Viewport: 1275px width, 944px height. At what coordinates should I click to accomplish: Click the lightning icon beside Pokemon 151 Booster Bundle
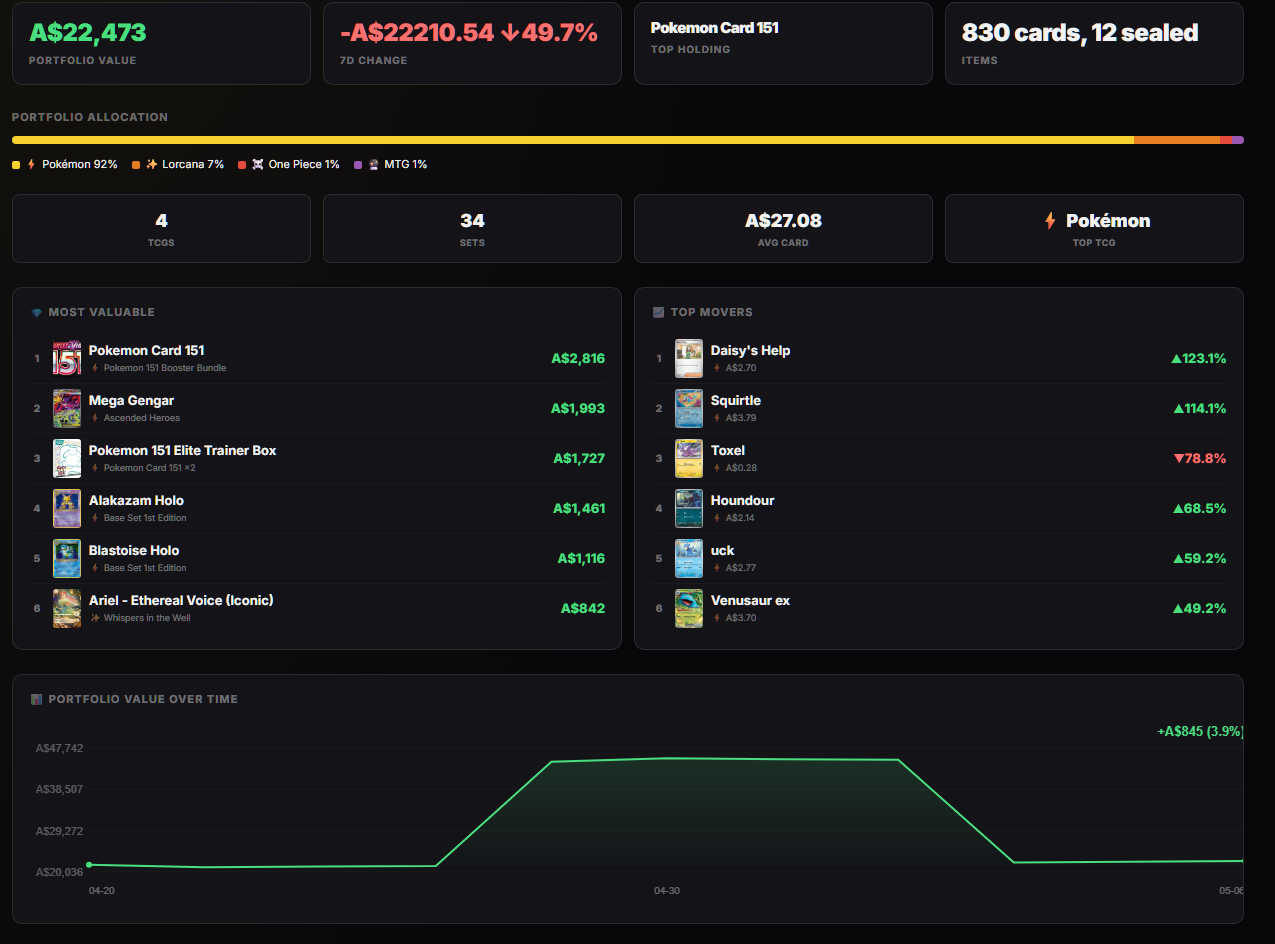coord(95,368)
